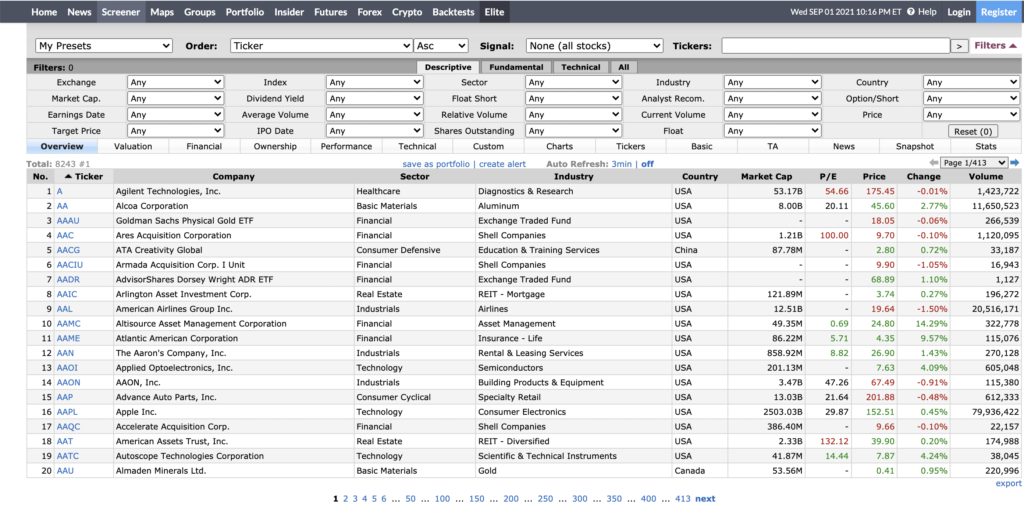Image resolution: width=1024 pixels, height=506 pixels.
Task: Click the Filters collapse arrow
Action: [1012, 46]
